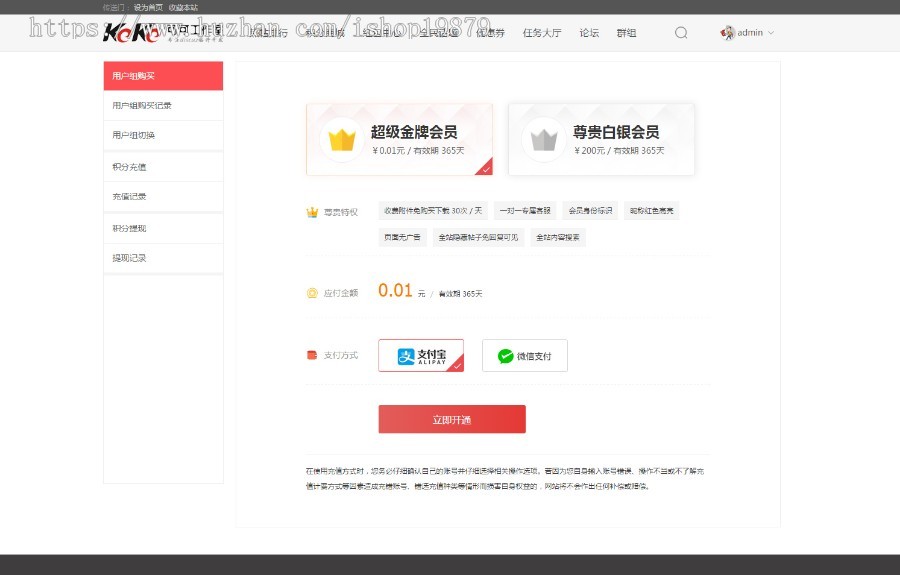Click the 立即开通 button

click(452, 419)
